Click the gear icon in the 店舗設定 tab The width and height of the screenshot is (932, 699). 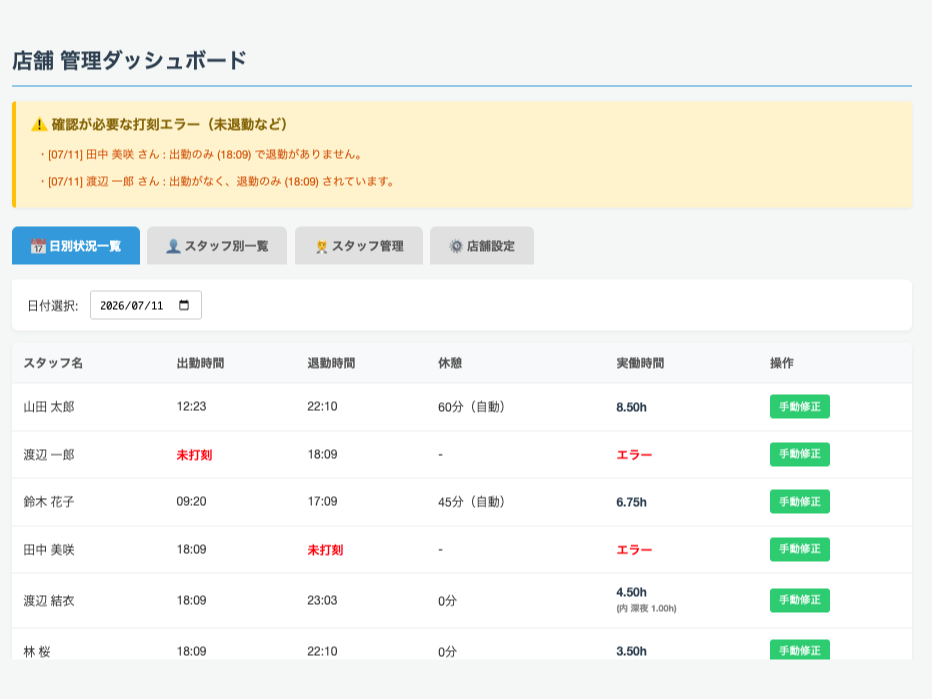click(x=456, y=246)
